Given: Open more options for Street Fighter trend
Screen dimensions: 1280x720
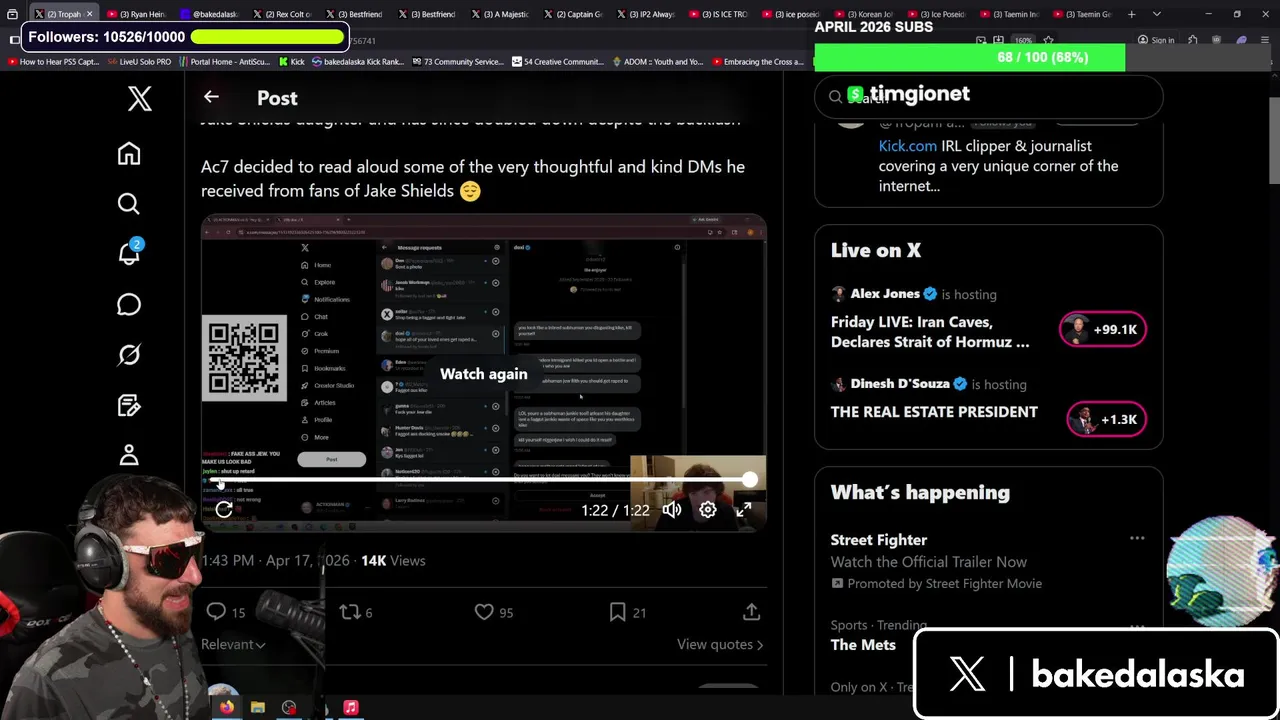Looking at the screenshot, I should 1137,539.
